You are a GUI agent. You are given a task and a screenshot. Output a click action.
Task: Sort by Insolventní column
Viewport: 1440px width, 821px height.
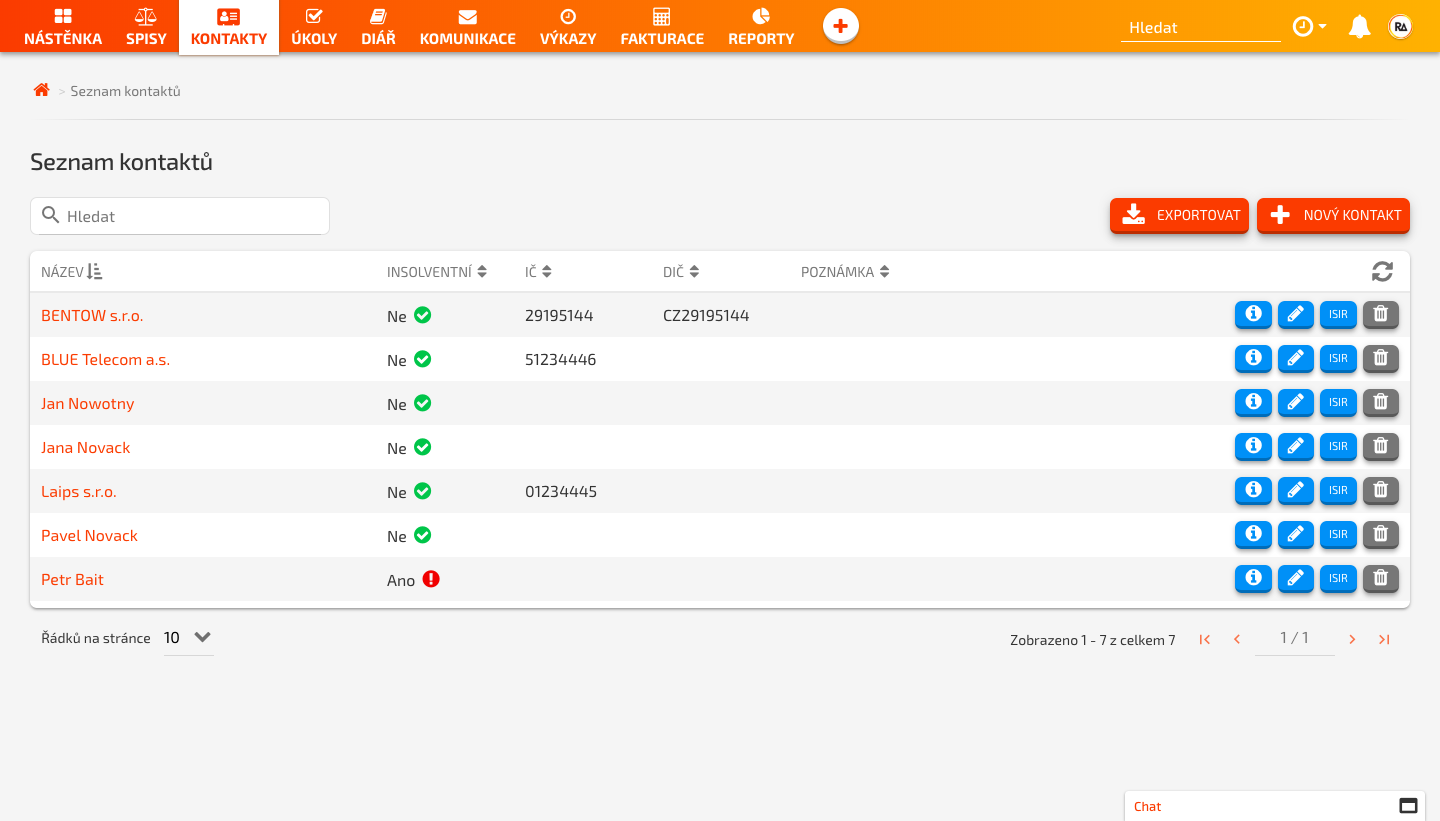point(437,272)
